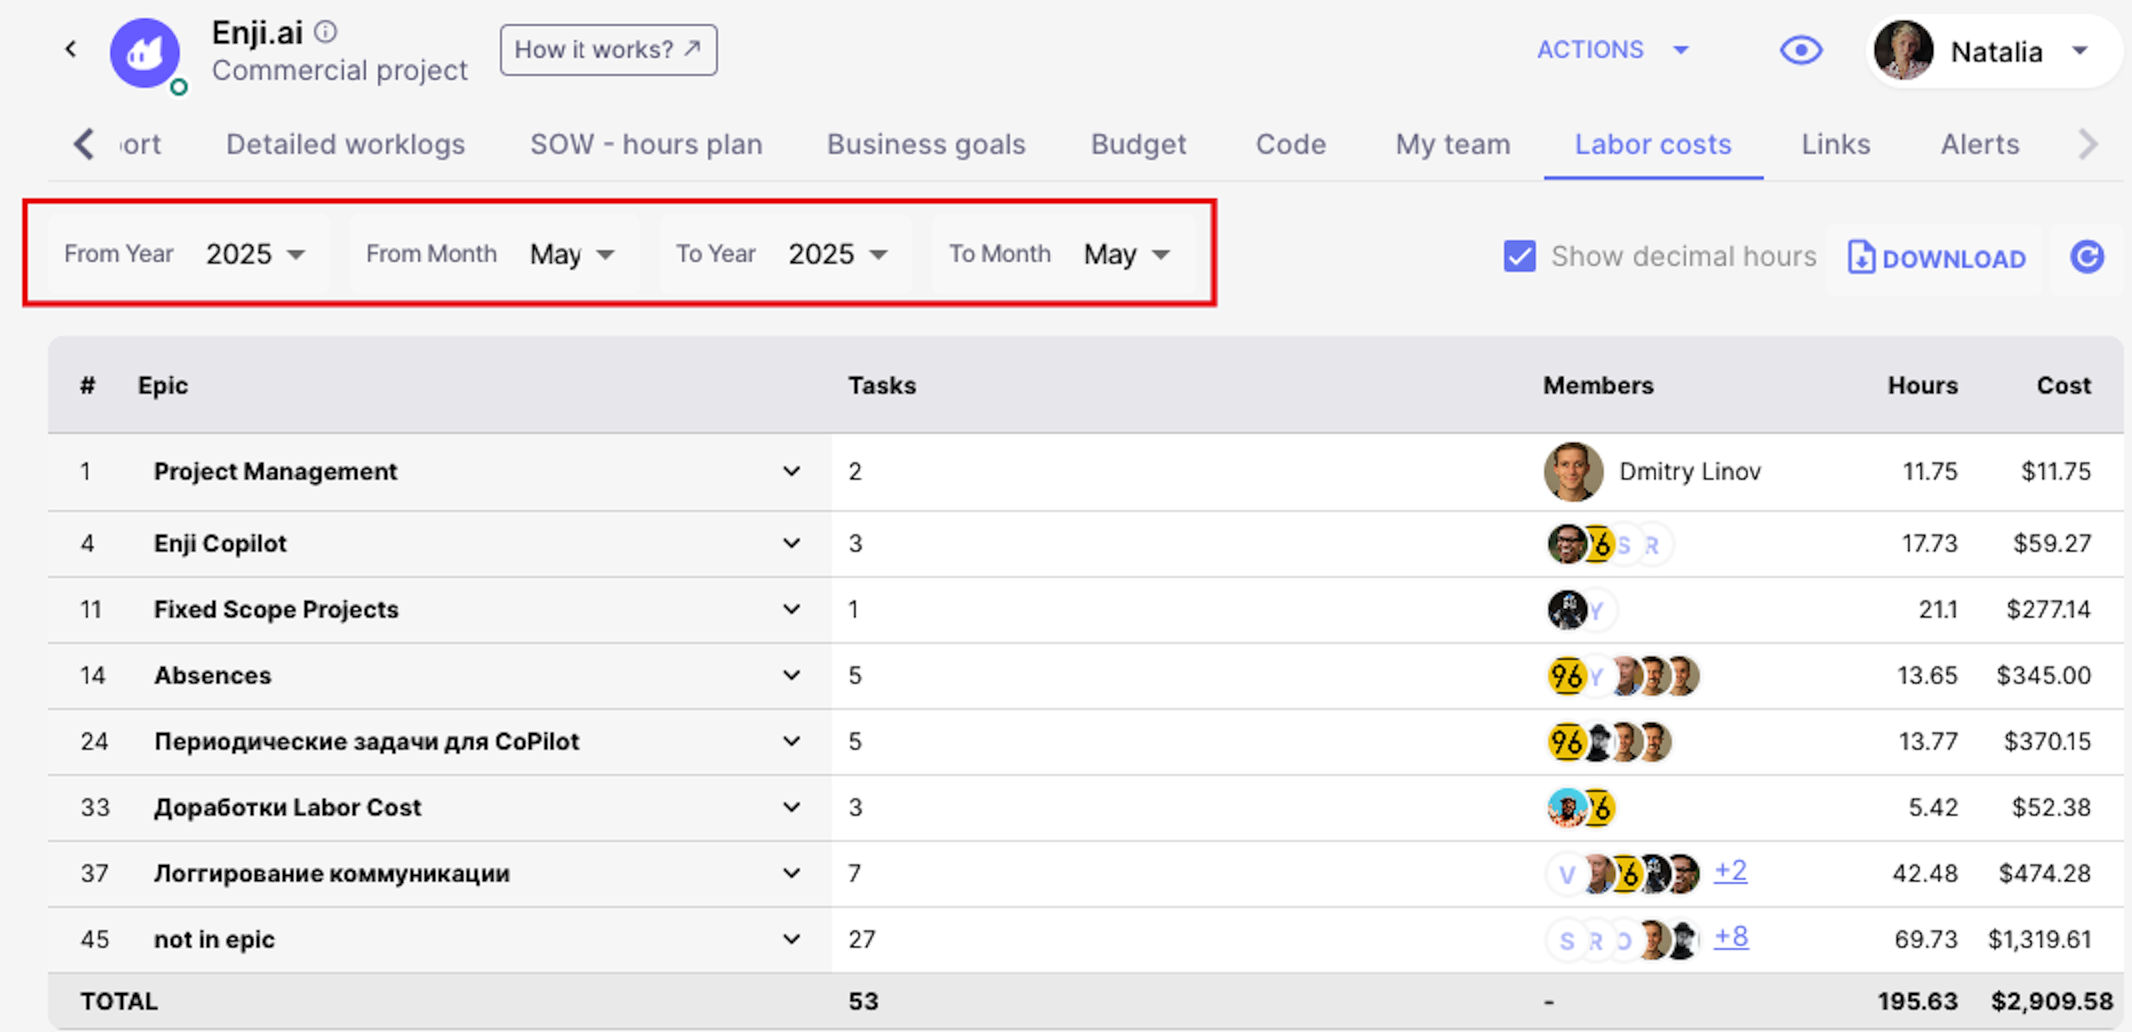Switch to the SOW - hours plan tab
Screen dimensions: 2132x1032
coord(646,144)
